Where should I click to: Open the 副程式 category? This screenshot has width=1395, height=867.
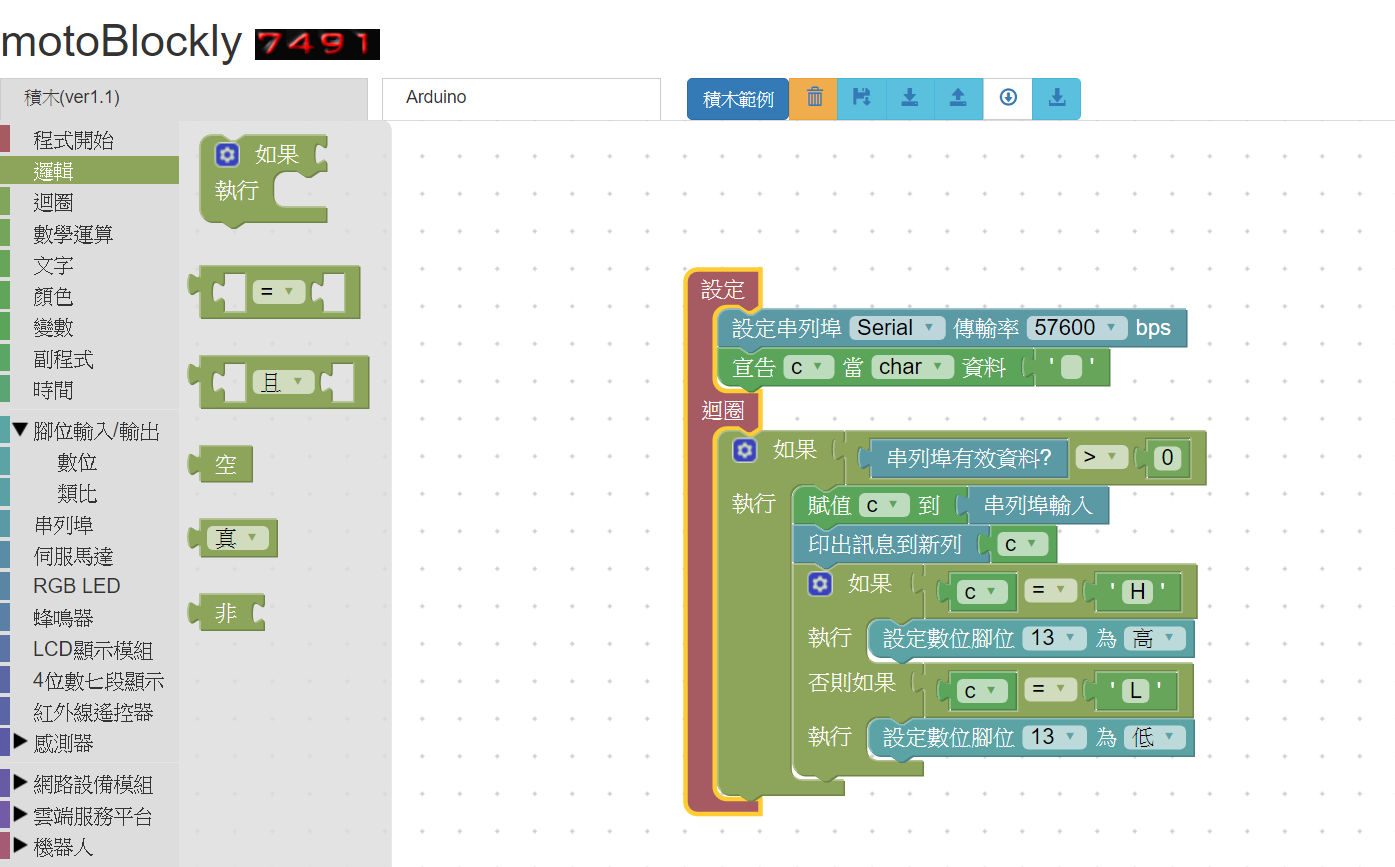(90, 359)
